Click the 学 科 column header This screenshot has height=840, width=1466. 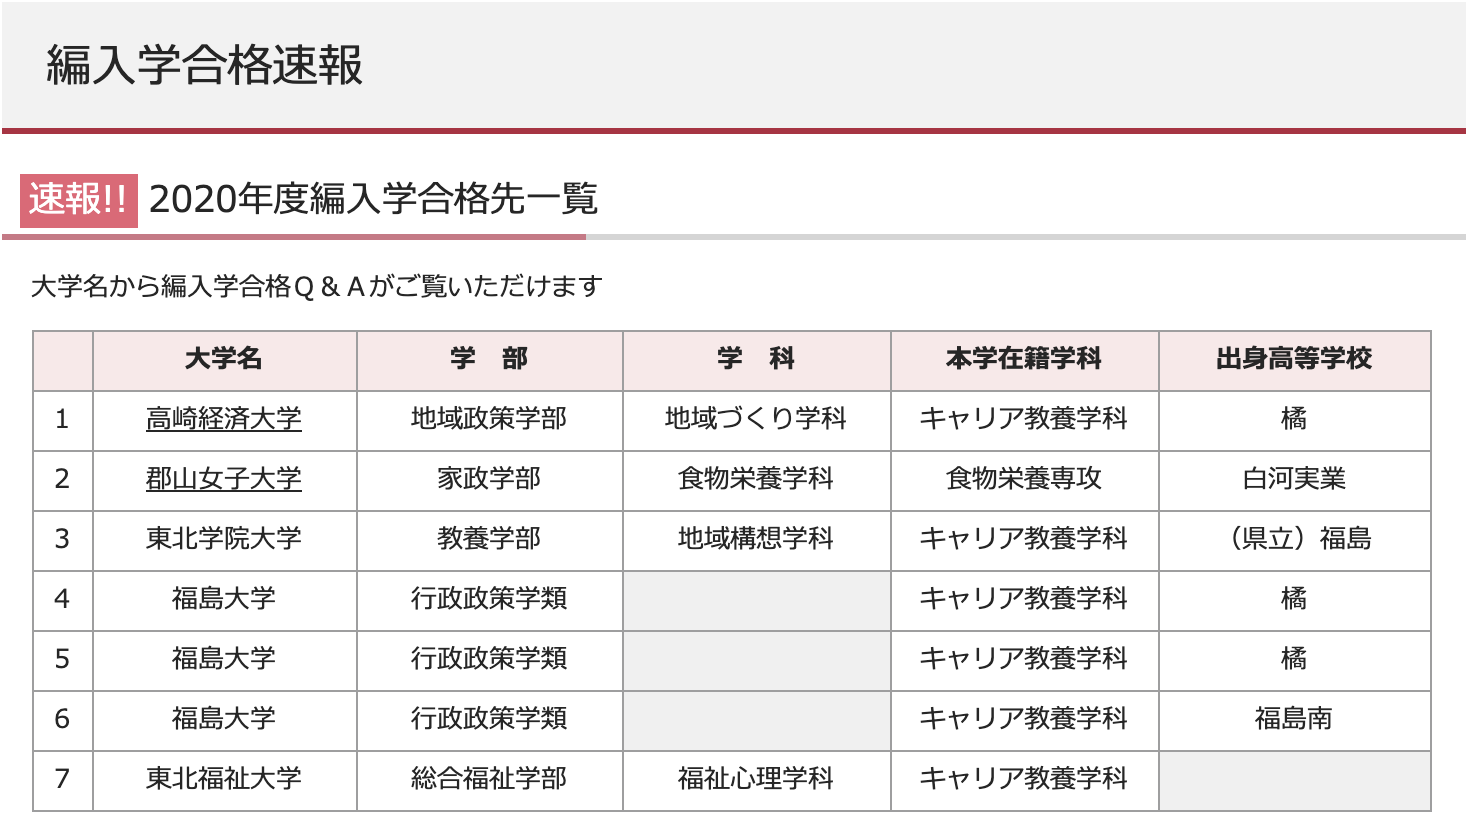pyautogui.click(x=756, y=359)
